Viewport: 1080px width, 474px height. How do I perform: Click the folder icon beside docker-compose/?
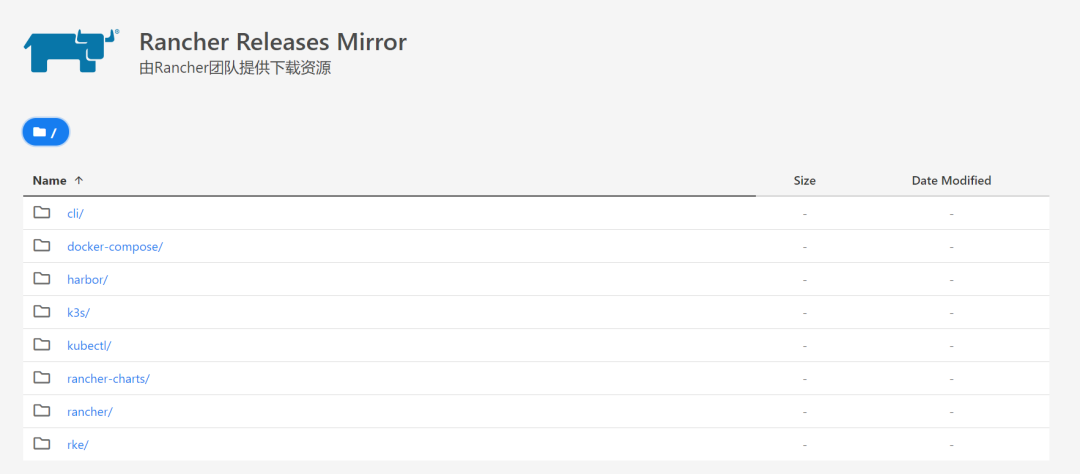pos(42,246)
